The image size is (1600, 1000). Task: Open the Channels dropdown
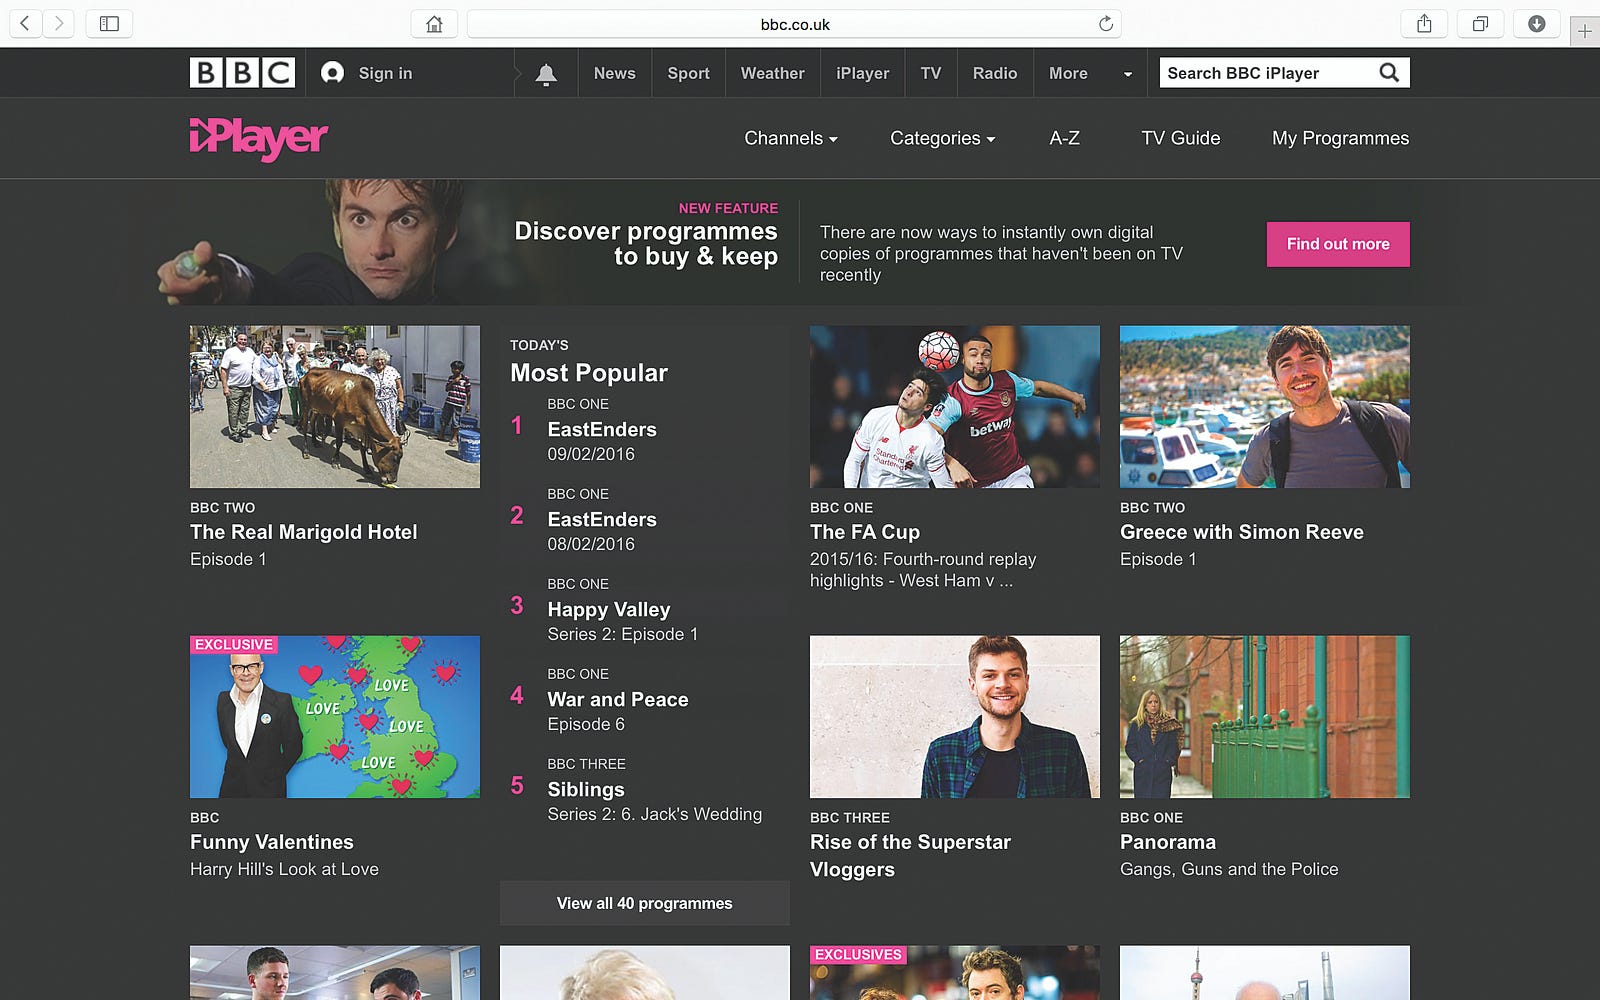point(790,138)
